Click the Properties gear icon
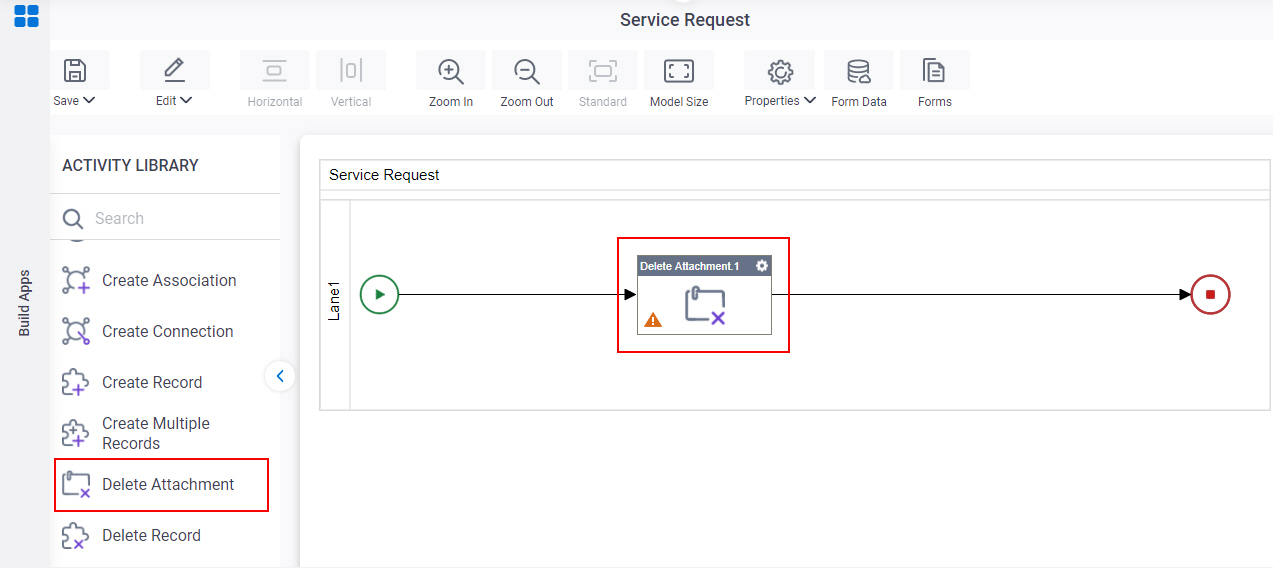Viewport: 1273px width, 568px height. click(x=780, y=71)
